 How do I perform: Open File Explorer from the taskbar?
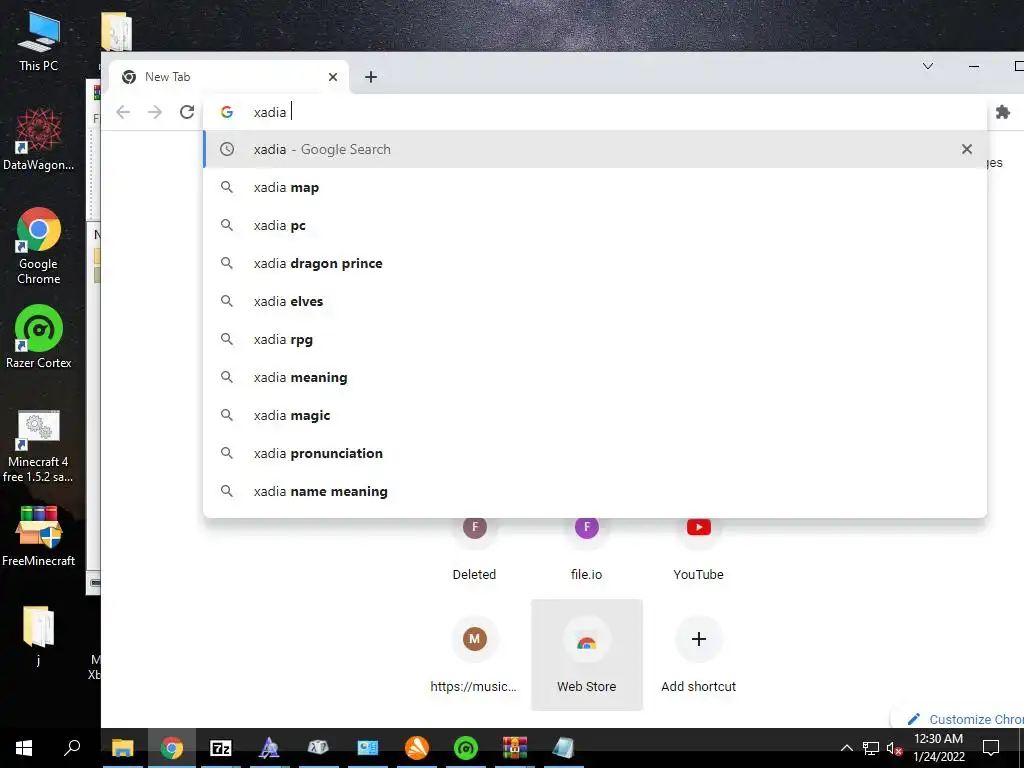(x=122, y=748)
